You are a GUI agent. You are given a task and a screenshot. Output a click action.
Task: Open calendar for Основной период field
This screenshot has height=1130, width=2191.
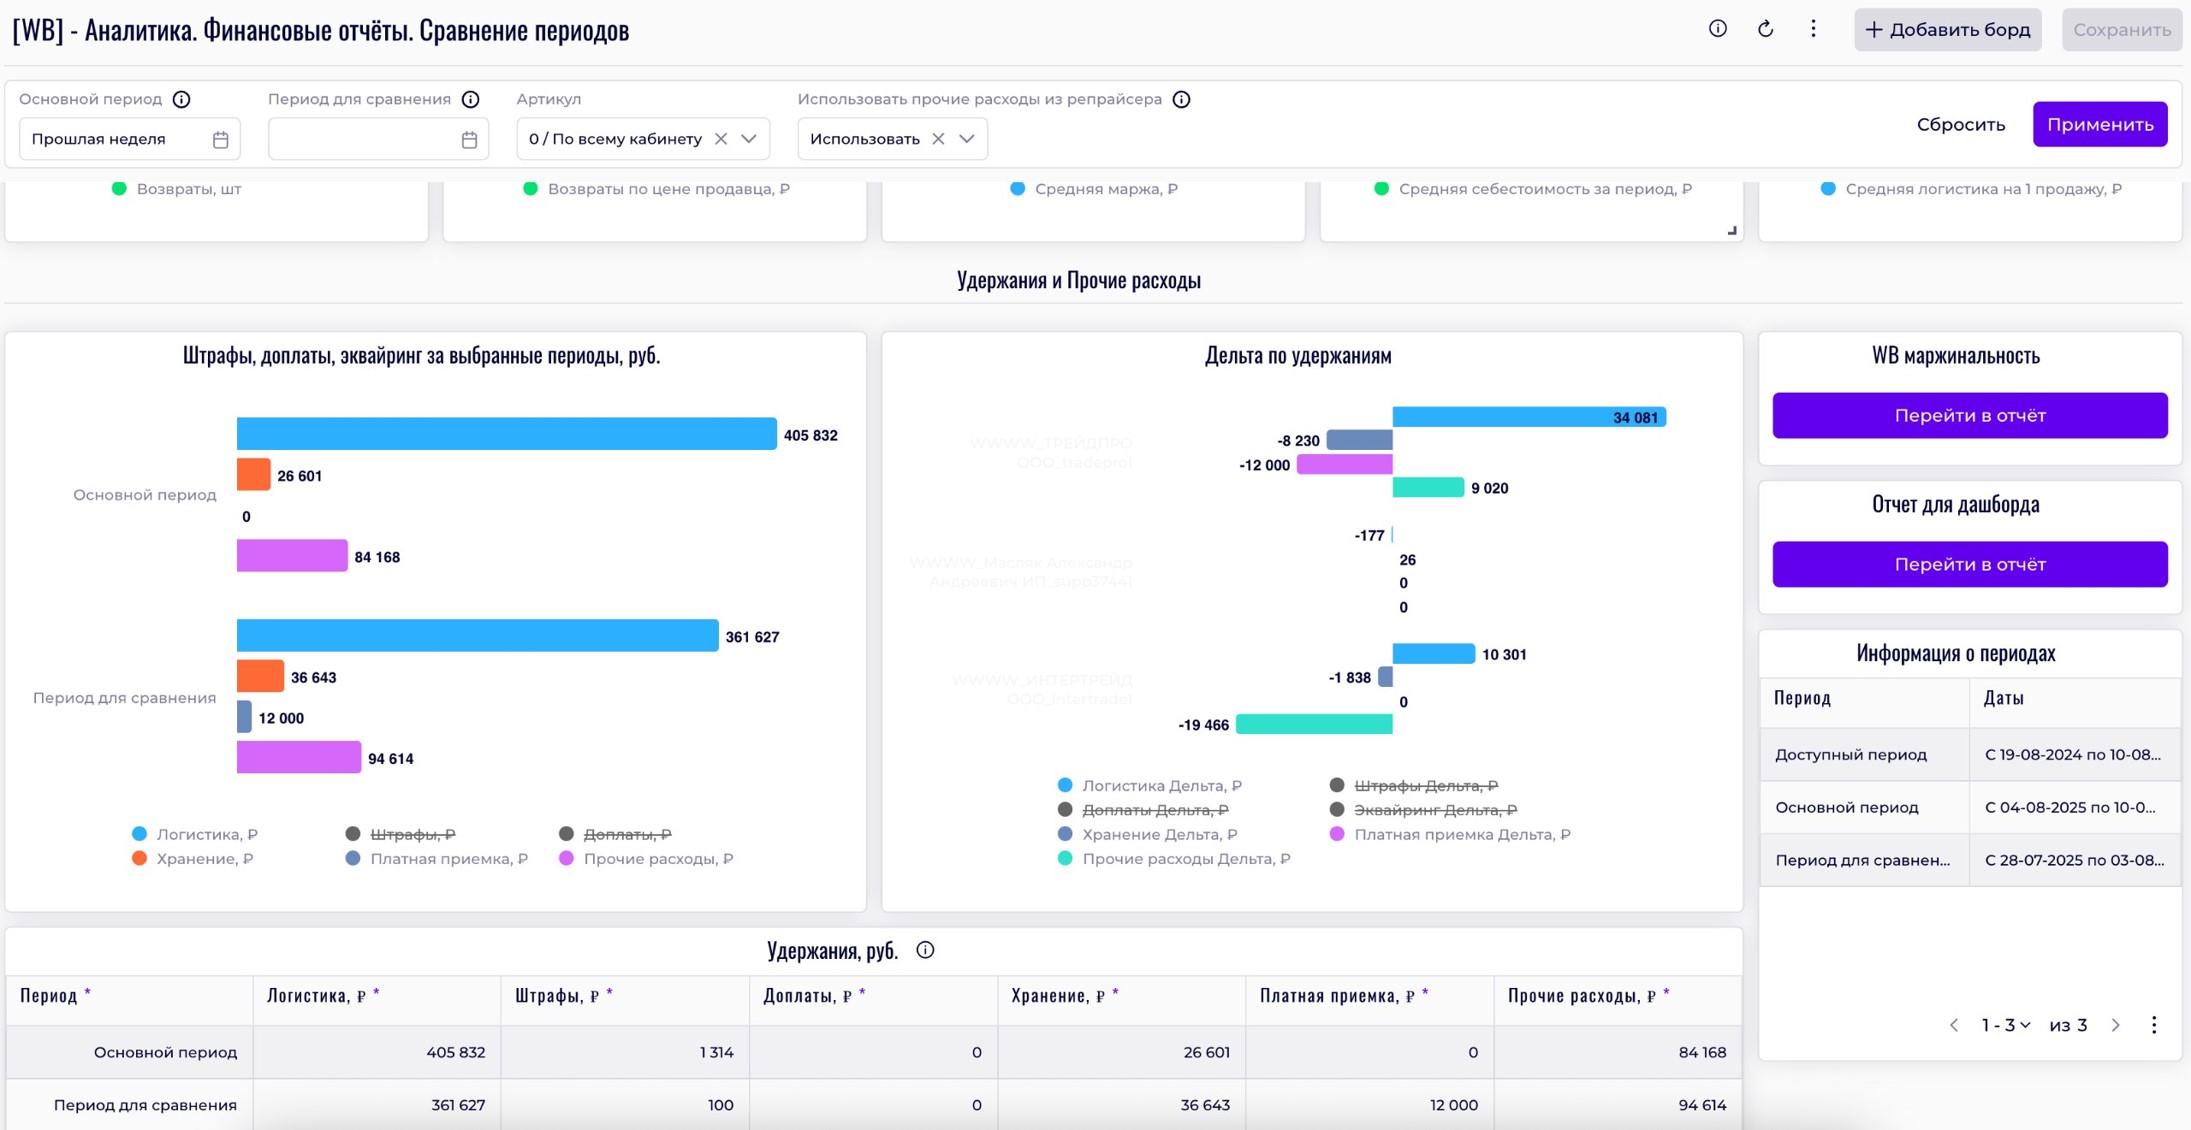pos(221,139)
